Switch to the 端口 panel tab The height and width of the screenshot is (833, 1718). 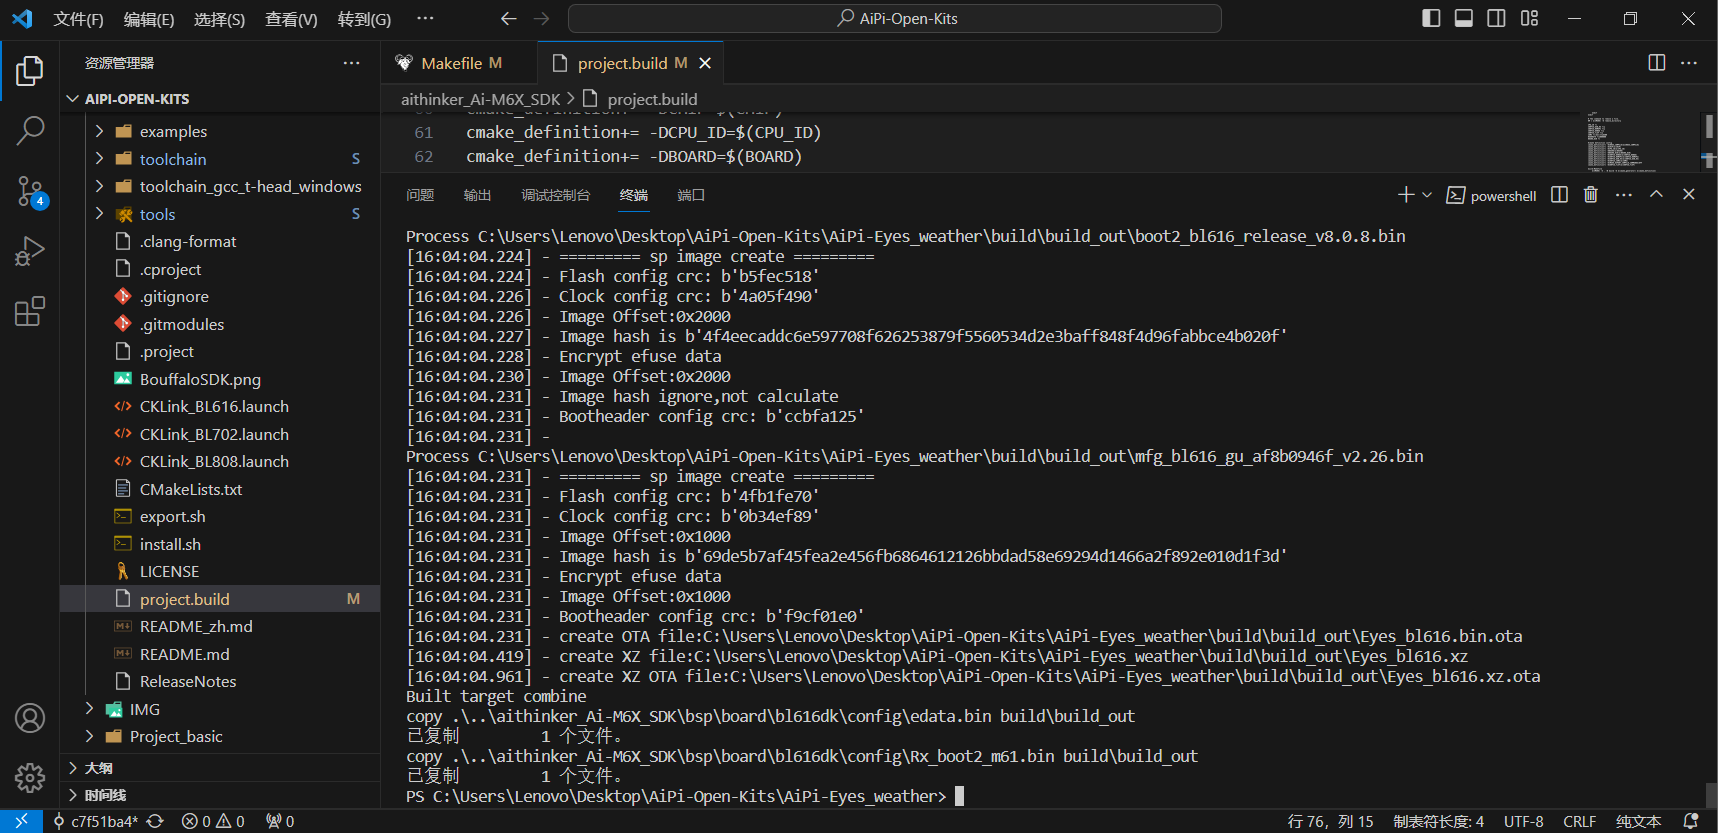click(x=691, y=195)
